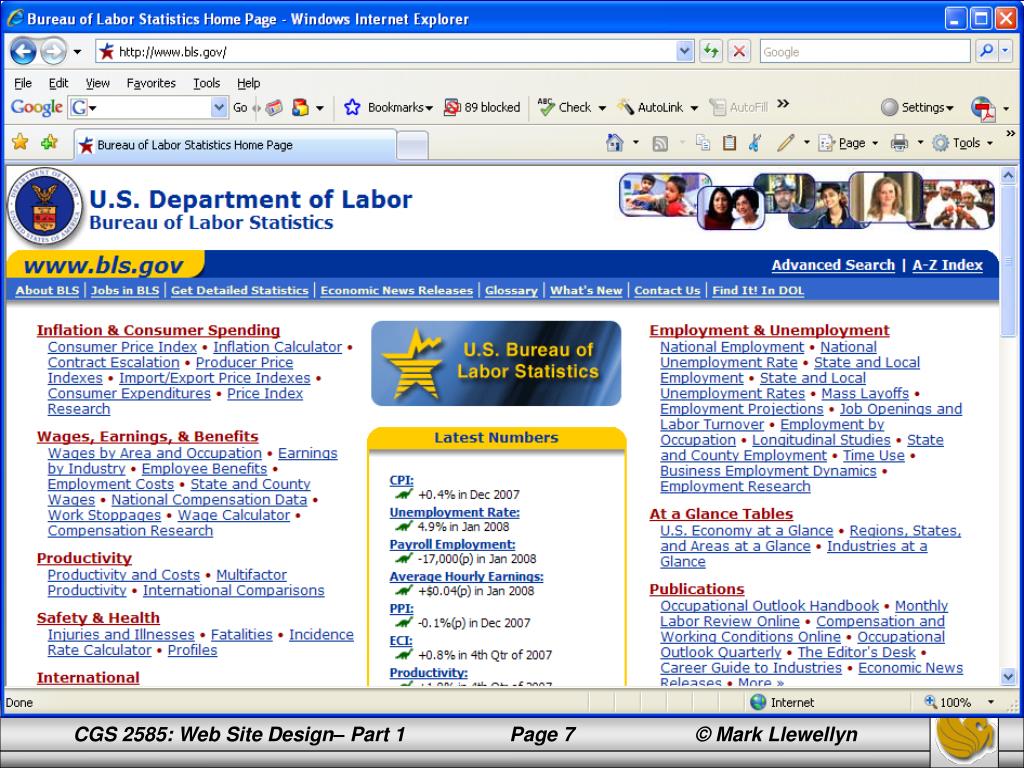Image resolution: width=1024 pixels, height=768 pixels.
Task: Open the File menu
Action: 23,83
